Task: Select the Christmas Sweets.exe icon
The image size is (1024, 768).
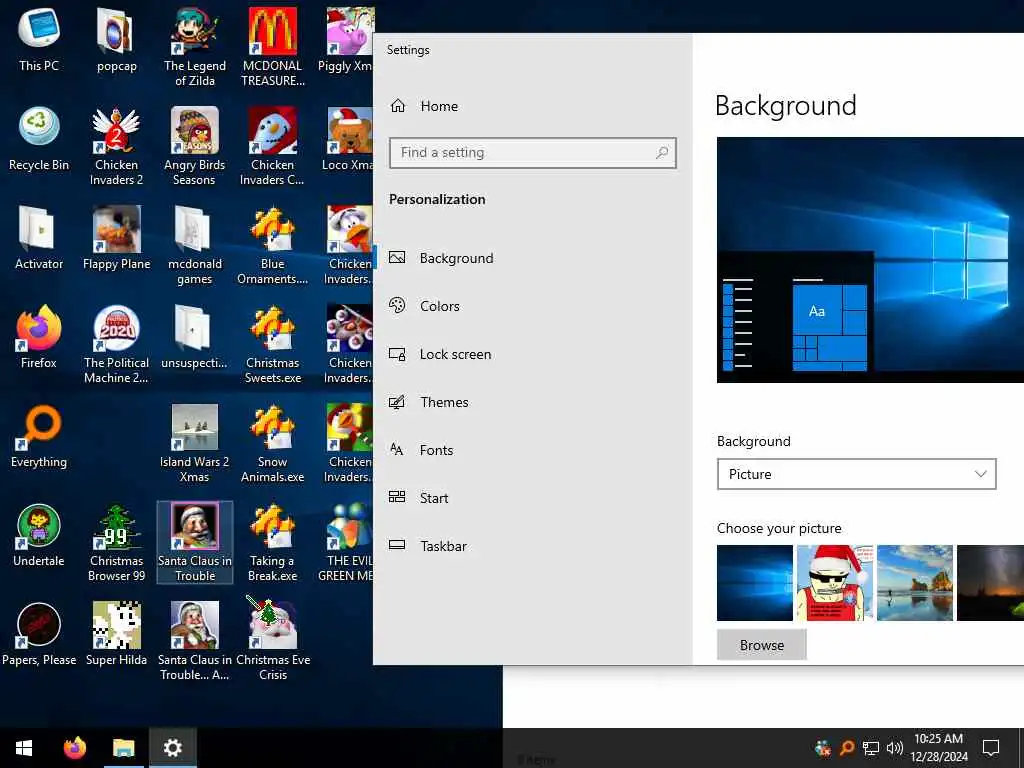Action: (x=273, y=344)
